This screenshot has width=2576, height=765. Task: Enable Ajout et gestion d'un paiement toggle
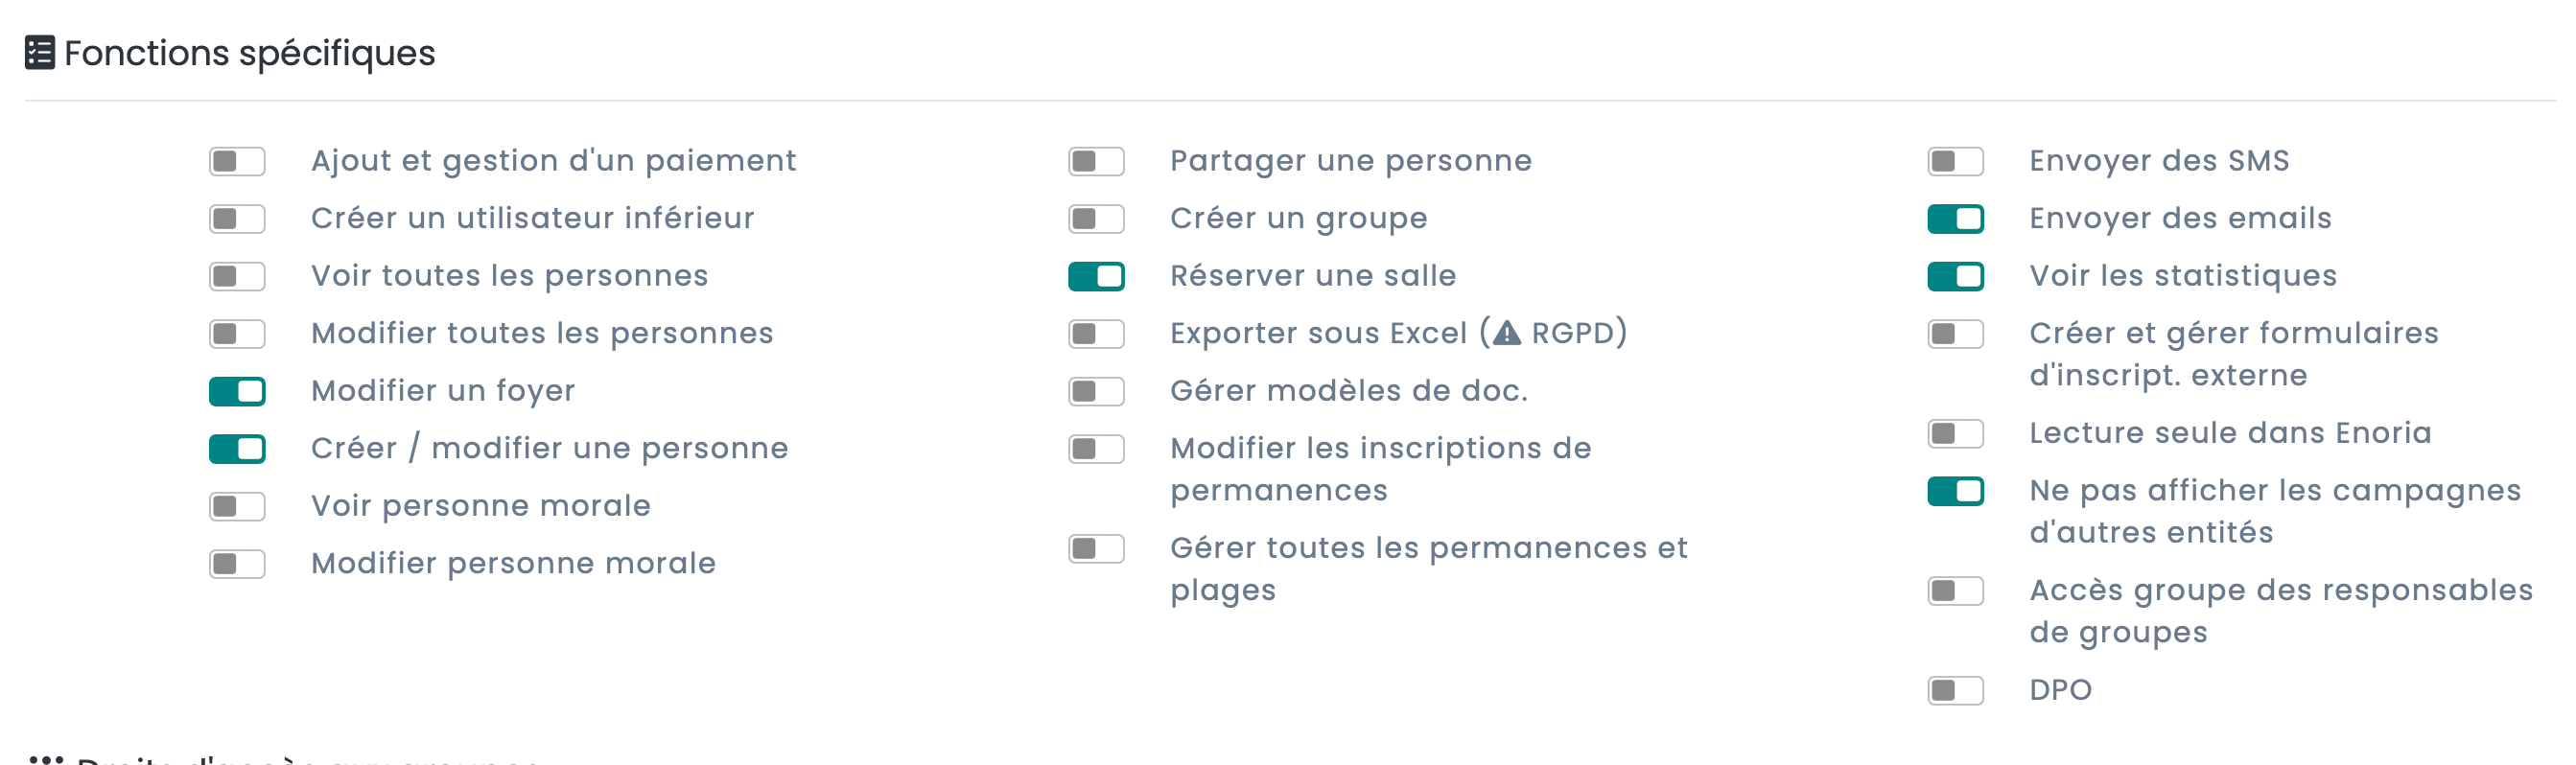pos(237,161)
